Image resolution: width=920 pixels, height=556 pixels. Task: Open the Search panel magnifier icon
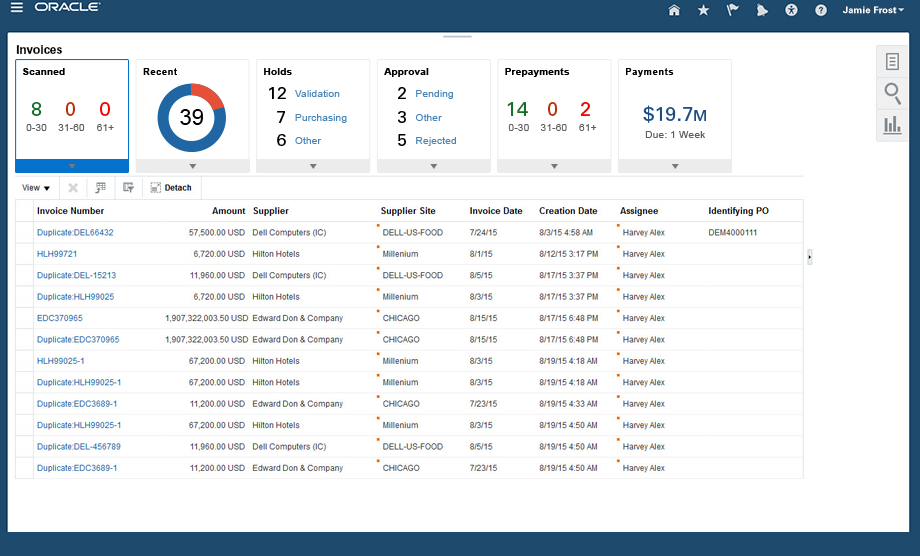892,94
